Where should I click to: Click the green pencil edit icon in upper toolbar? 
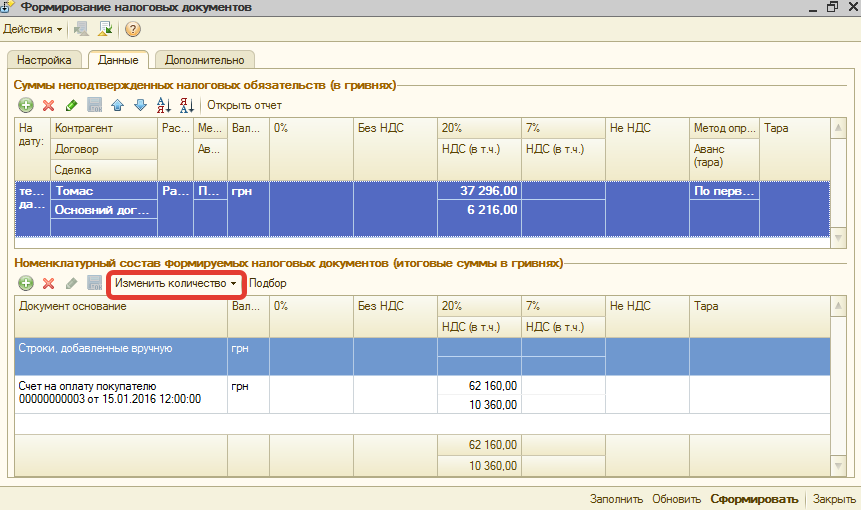coord(71,105)
